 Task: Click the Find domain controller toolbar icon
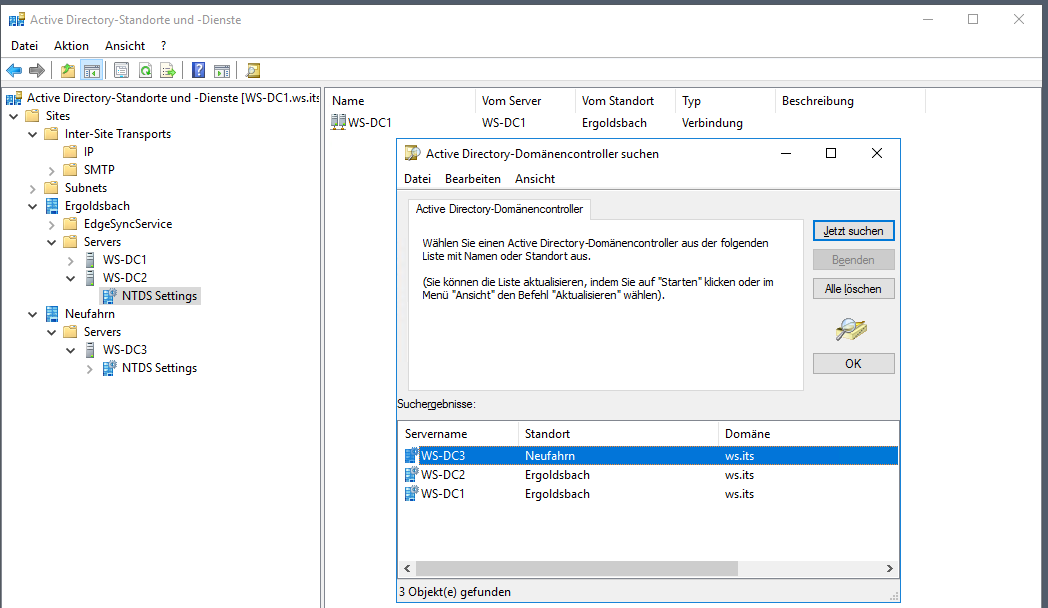tap(253, 70)
